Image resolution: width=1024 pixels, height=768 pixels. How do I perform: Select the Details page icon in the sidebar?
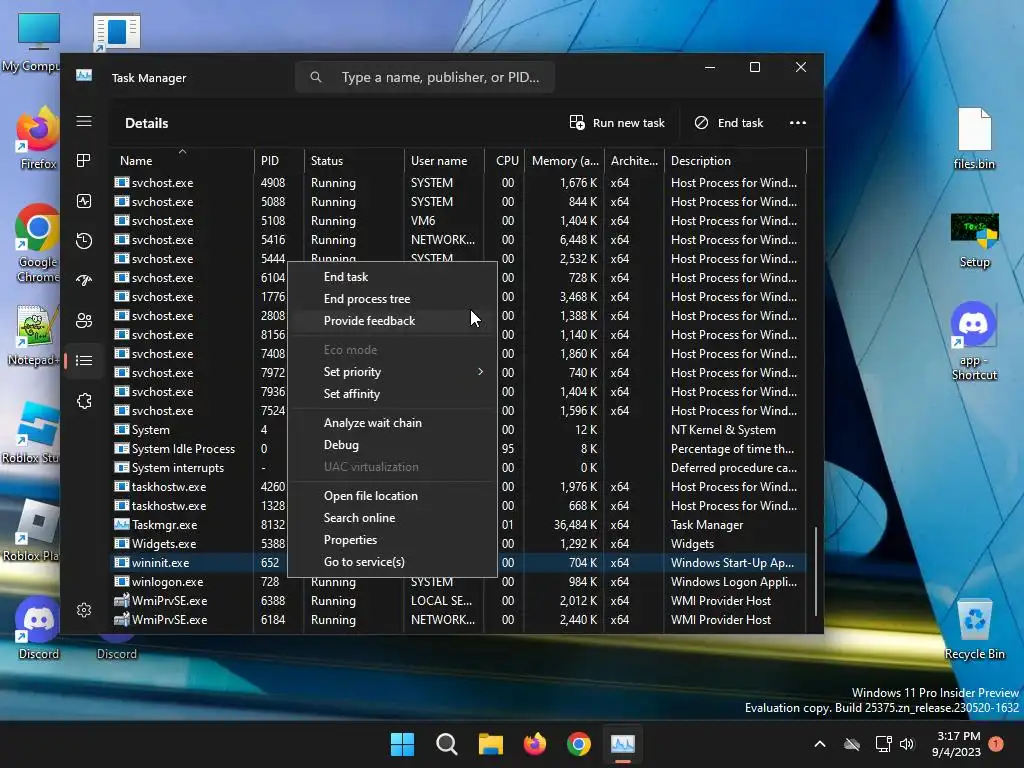[84, 360]
